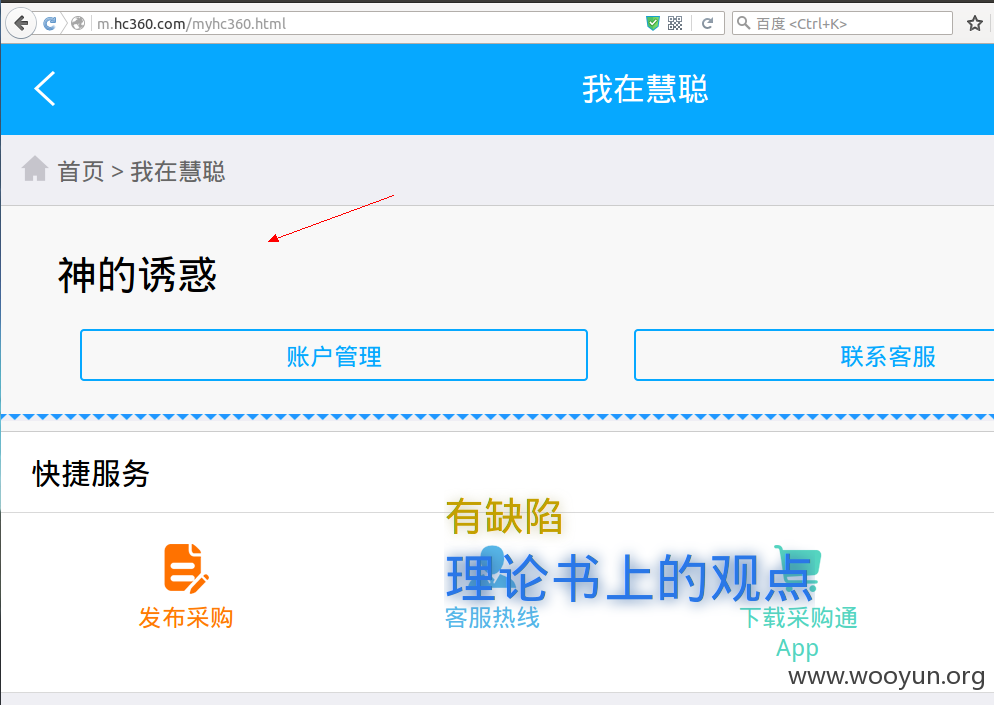
Task: Click the 首页 breadcrumb link
Action: [81, 171]
